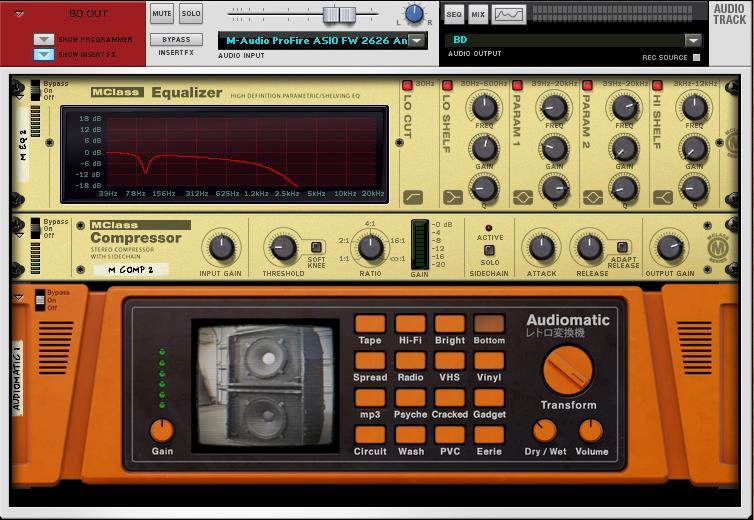Image resolution: width=754 pixels, height=520 pixels.
Task: Open the BD audio output dropdown
Action: [x=693, y=40]
